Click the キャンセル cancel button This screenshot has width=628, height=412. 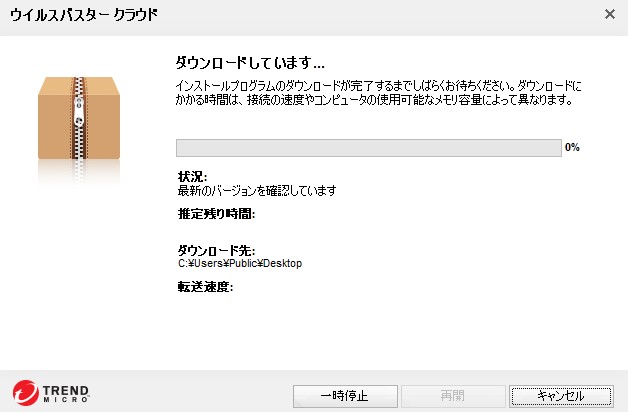[561, 396]
